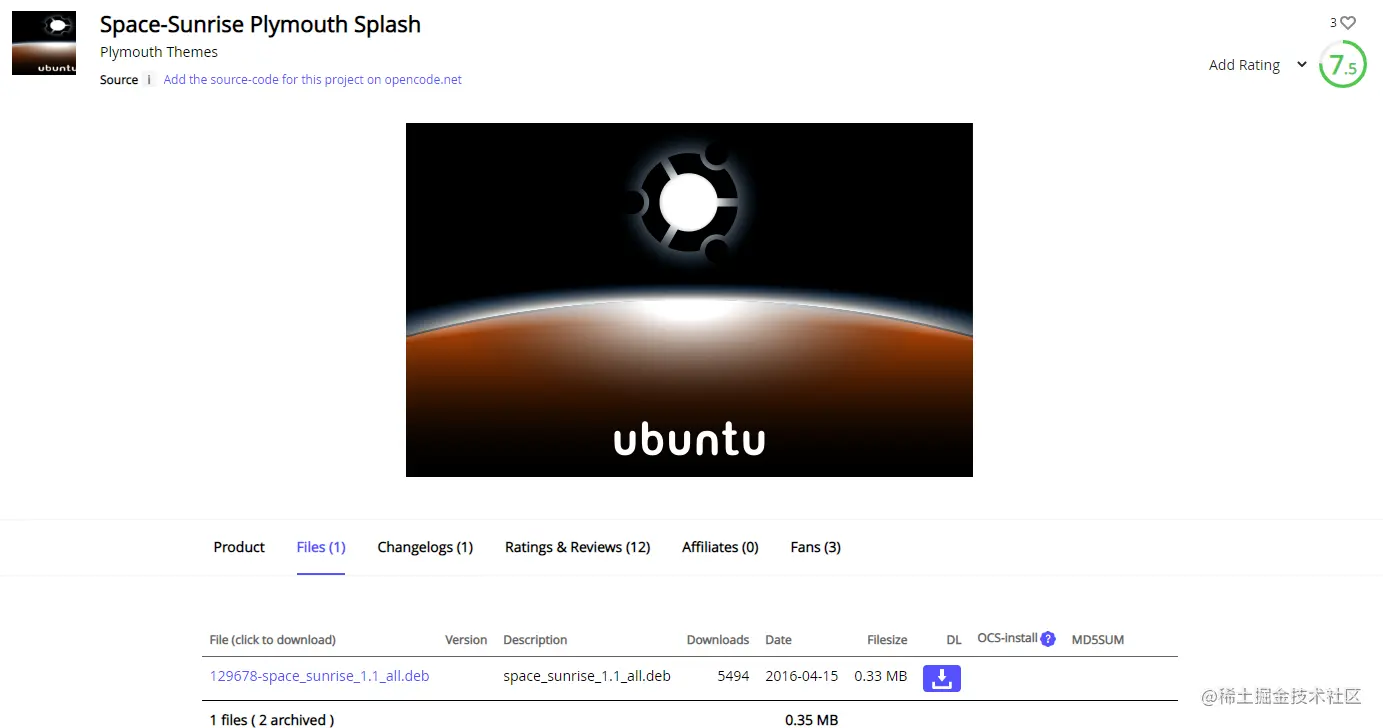Open the large Ubuntu splash preview image
The height and width of the screenshot is (728, 1383).
(x=689, y=300)
